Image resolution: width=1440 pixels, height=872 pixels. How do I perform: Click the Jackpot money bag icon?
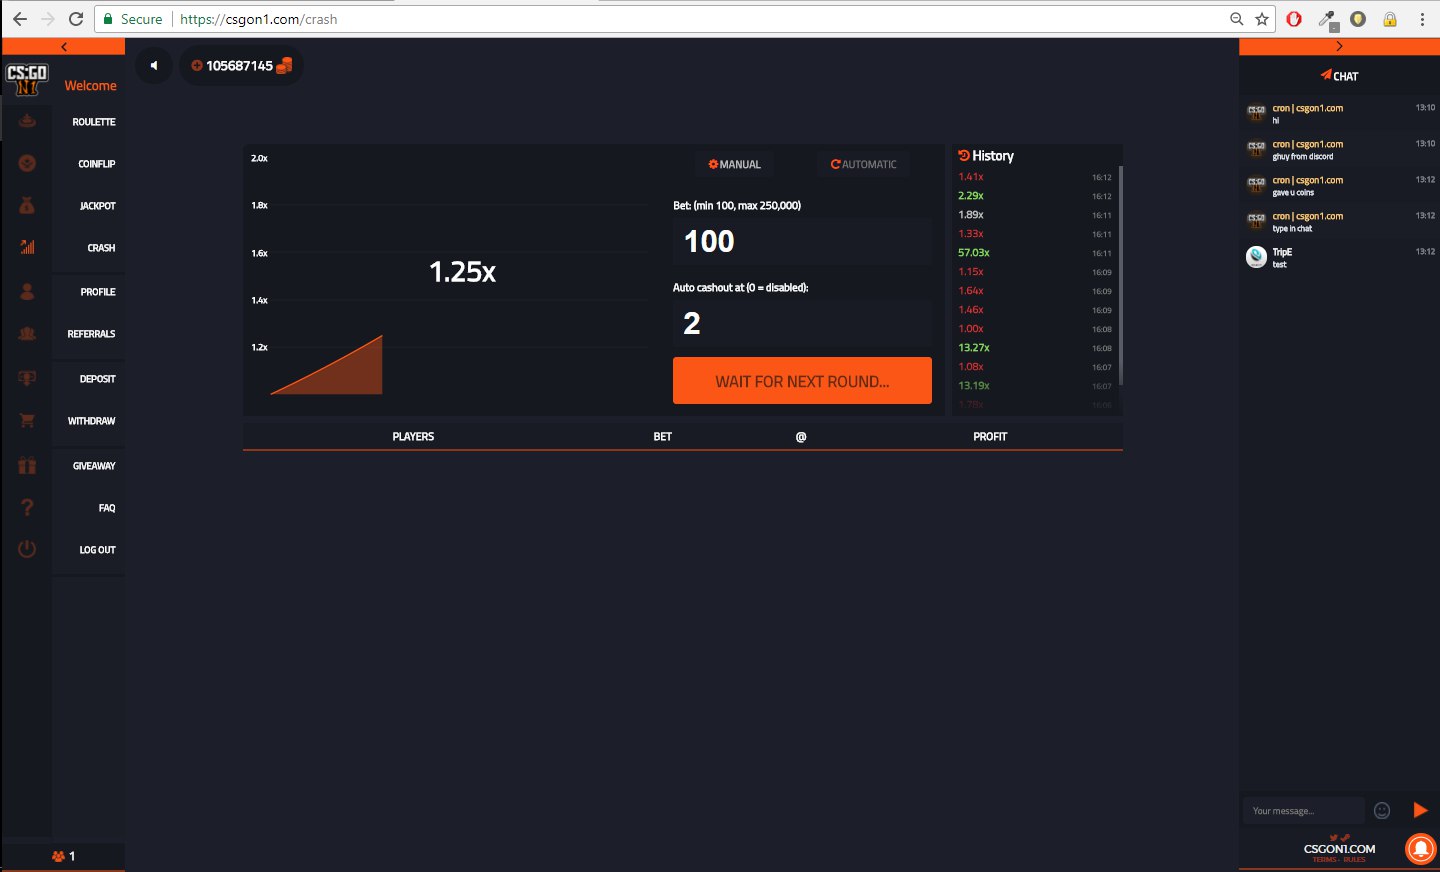pos(27,205)
